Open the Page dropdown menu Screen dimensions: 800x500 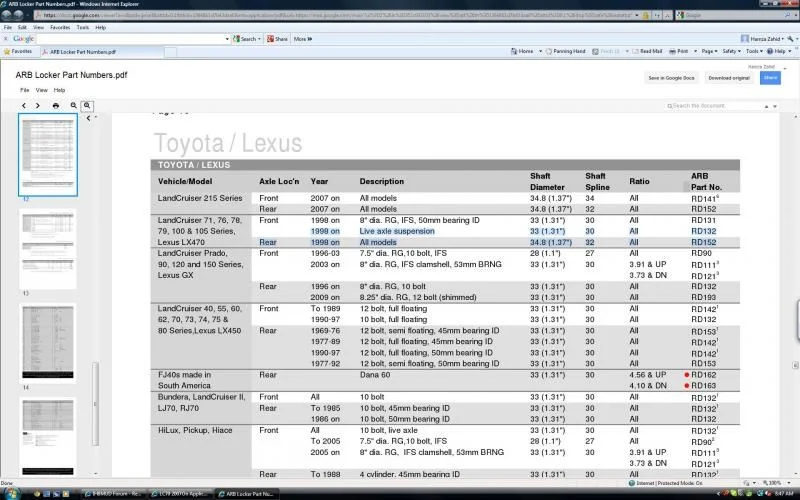pos(709,52)
